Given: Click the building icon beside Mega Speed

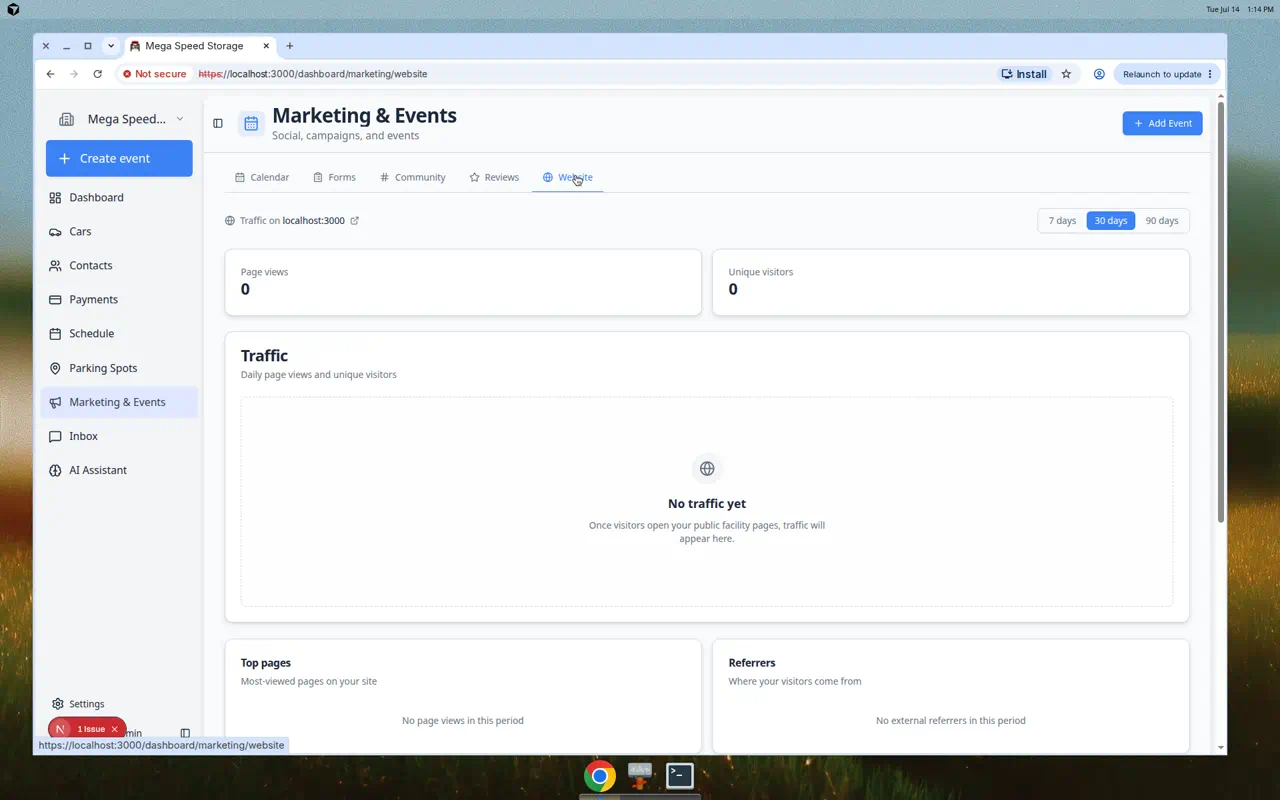Looking at the screenshot, I should tap(66, 119).
